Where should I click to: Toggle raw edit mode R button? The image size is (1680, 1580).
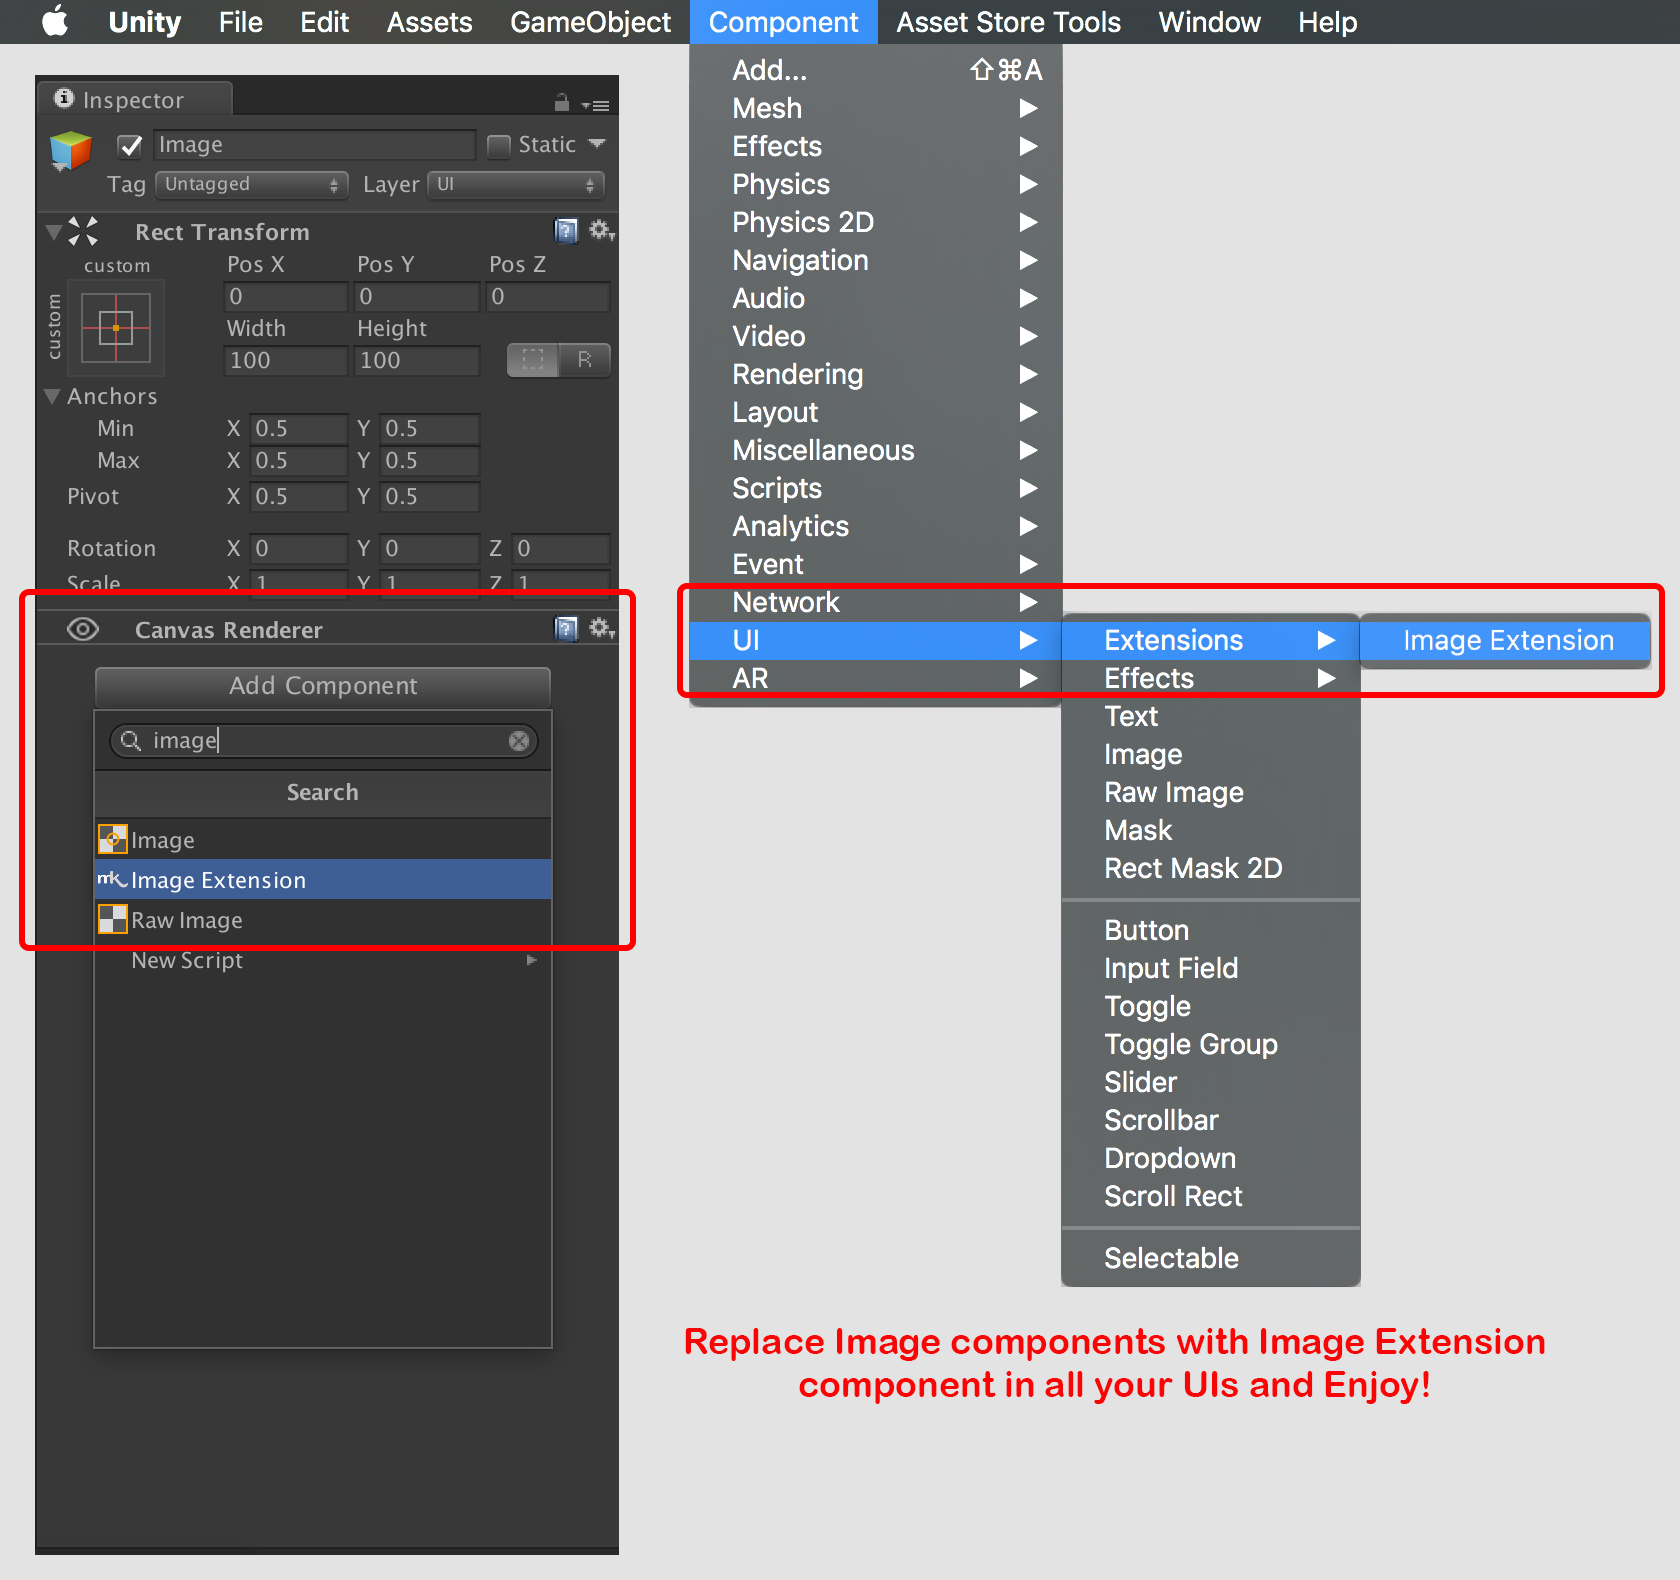(x=585, y=360)
